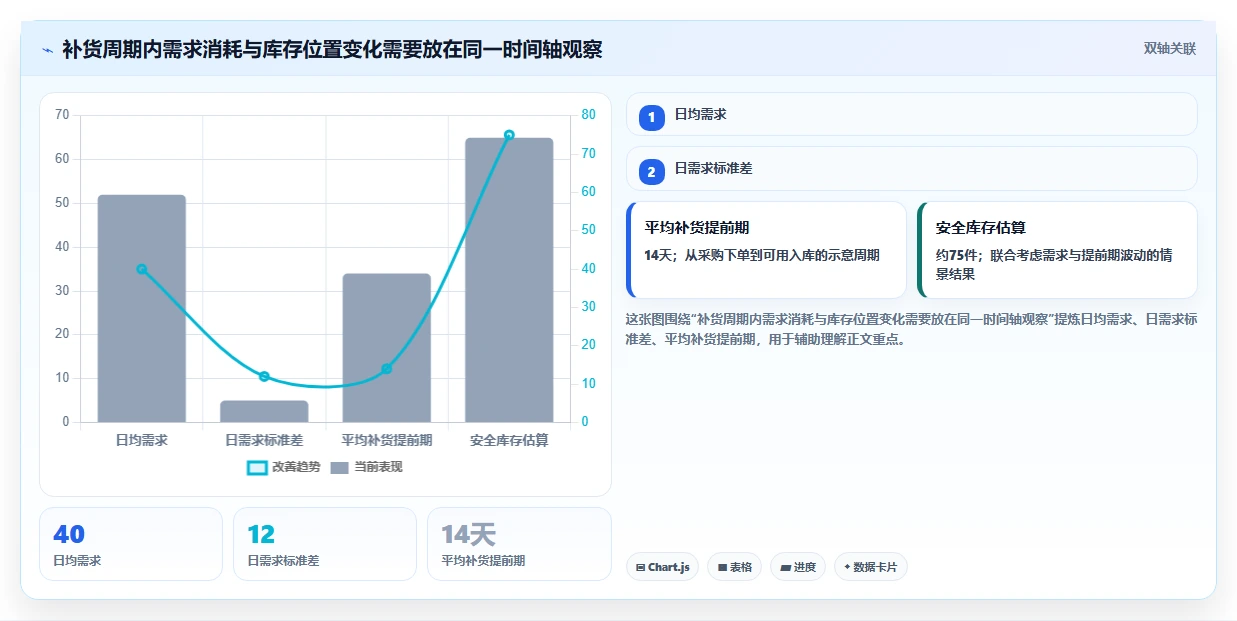Click the 安全库存估算 gray bar

[509, 280]
